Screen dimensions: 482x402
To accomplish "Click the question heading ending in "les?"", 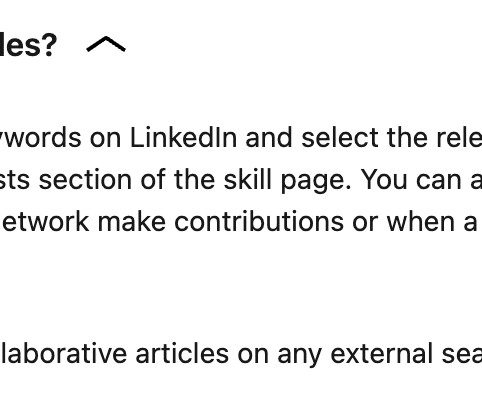I will point(28,45).
